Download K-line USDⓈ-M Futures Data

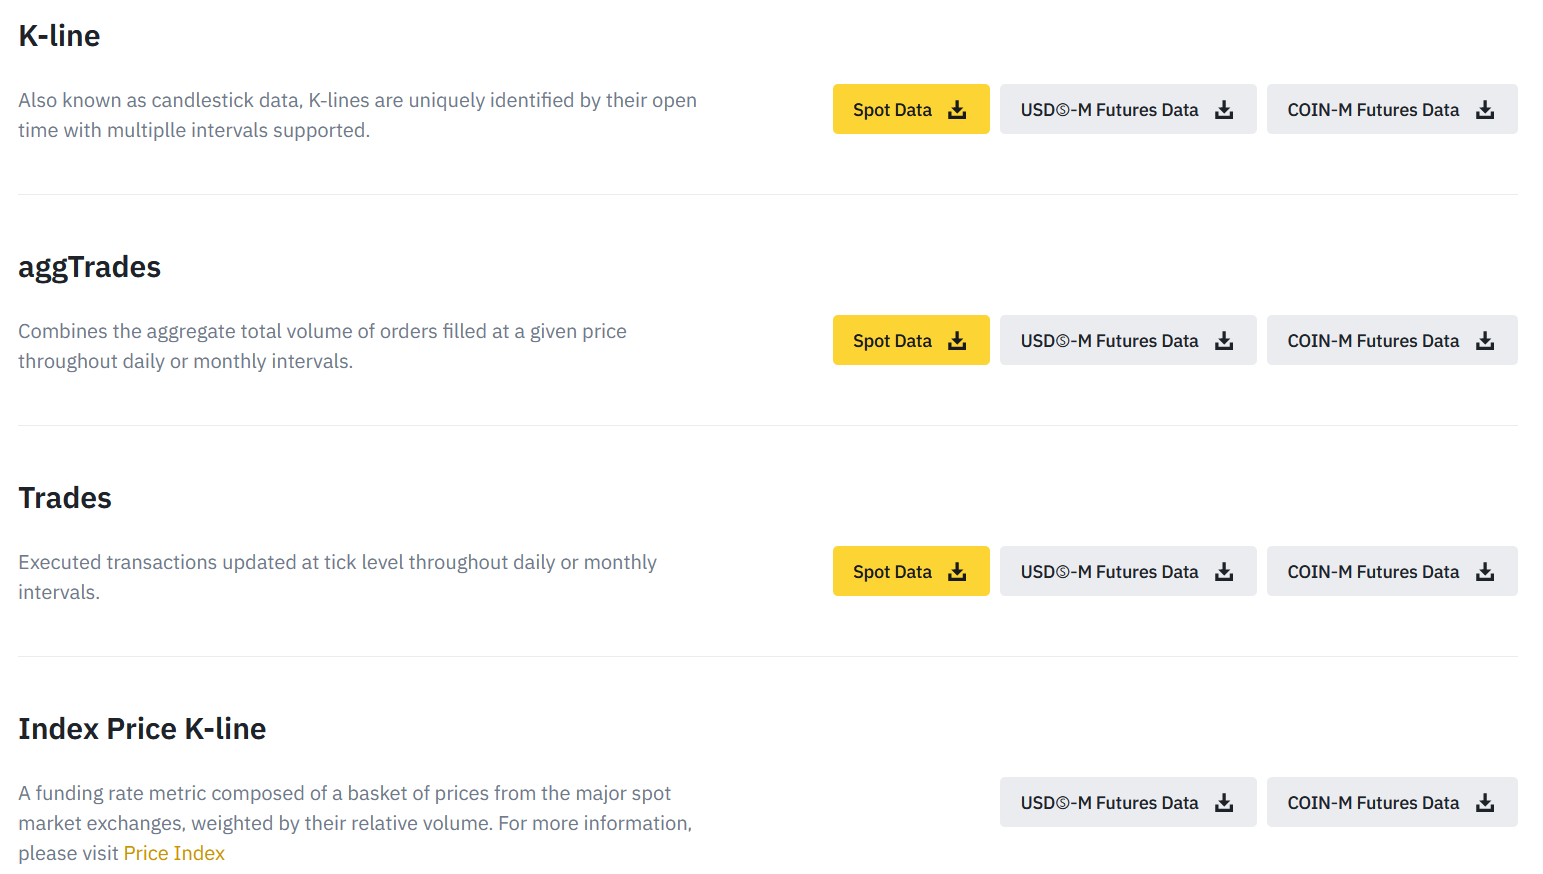tap(1128, 109)
